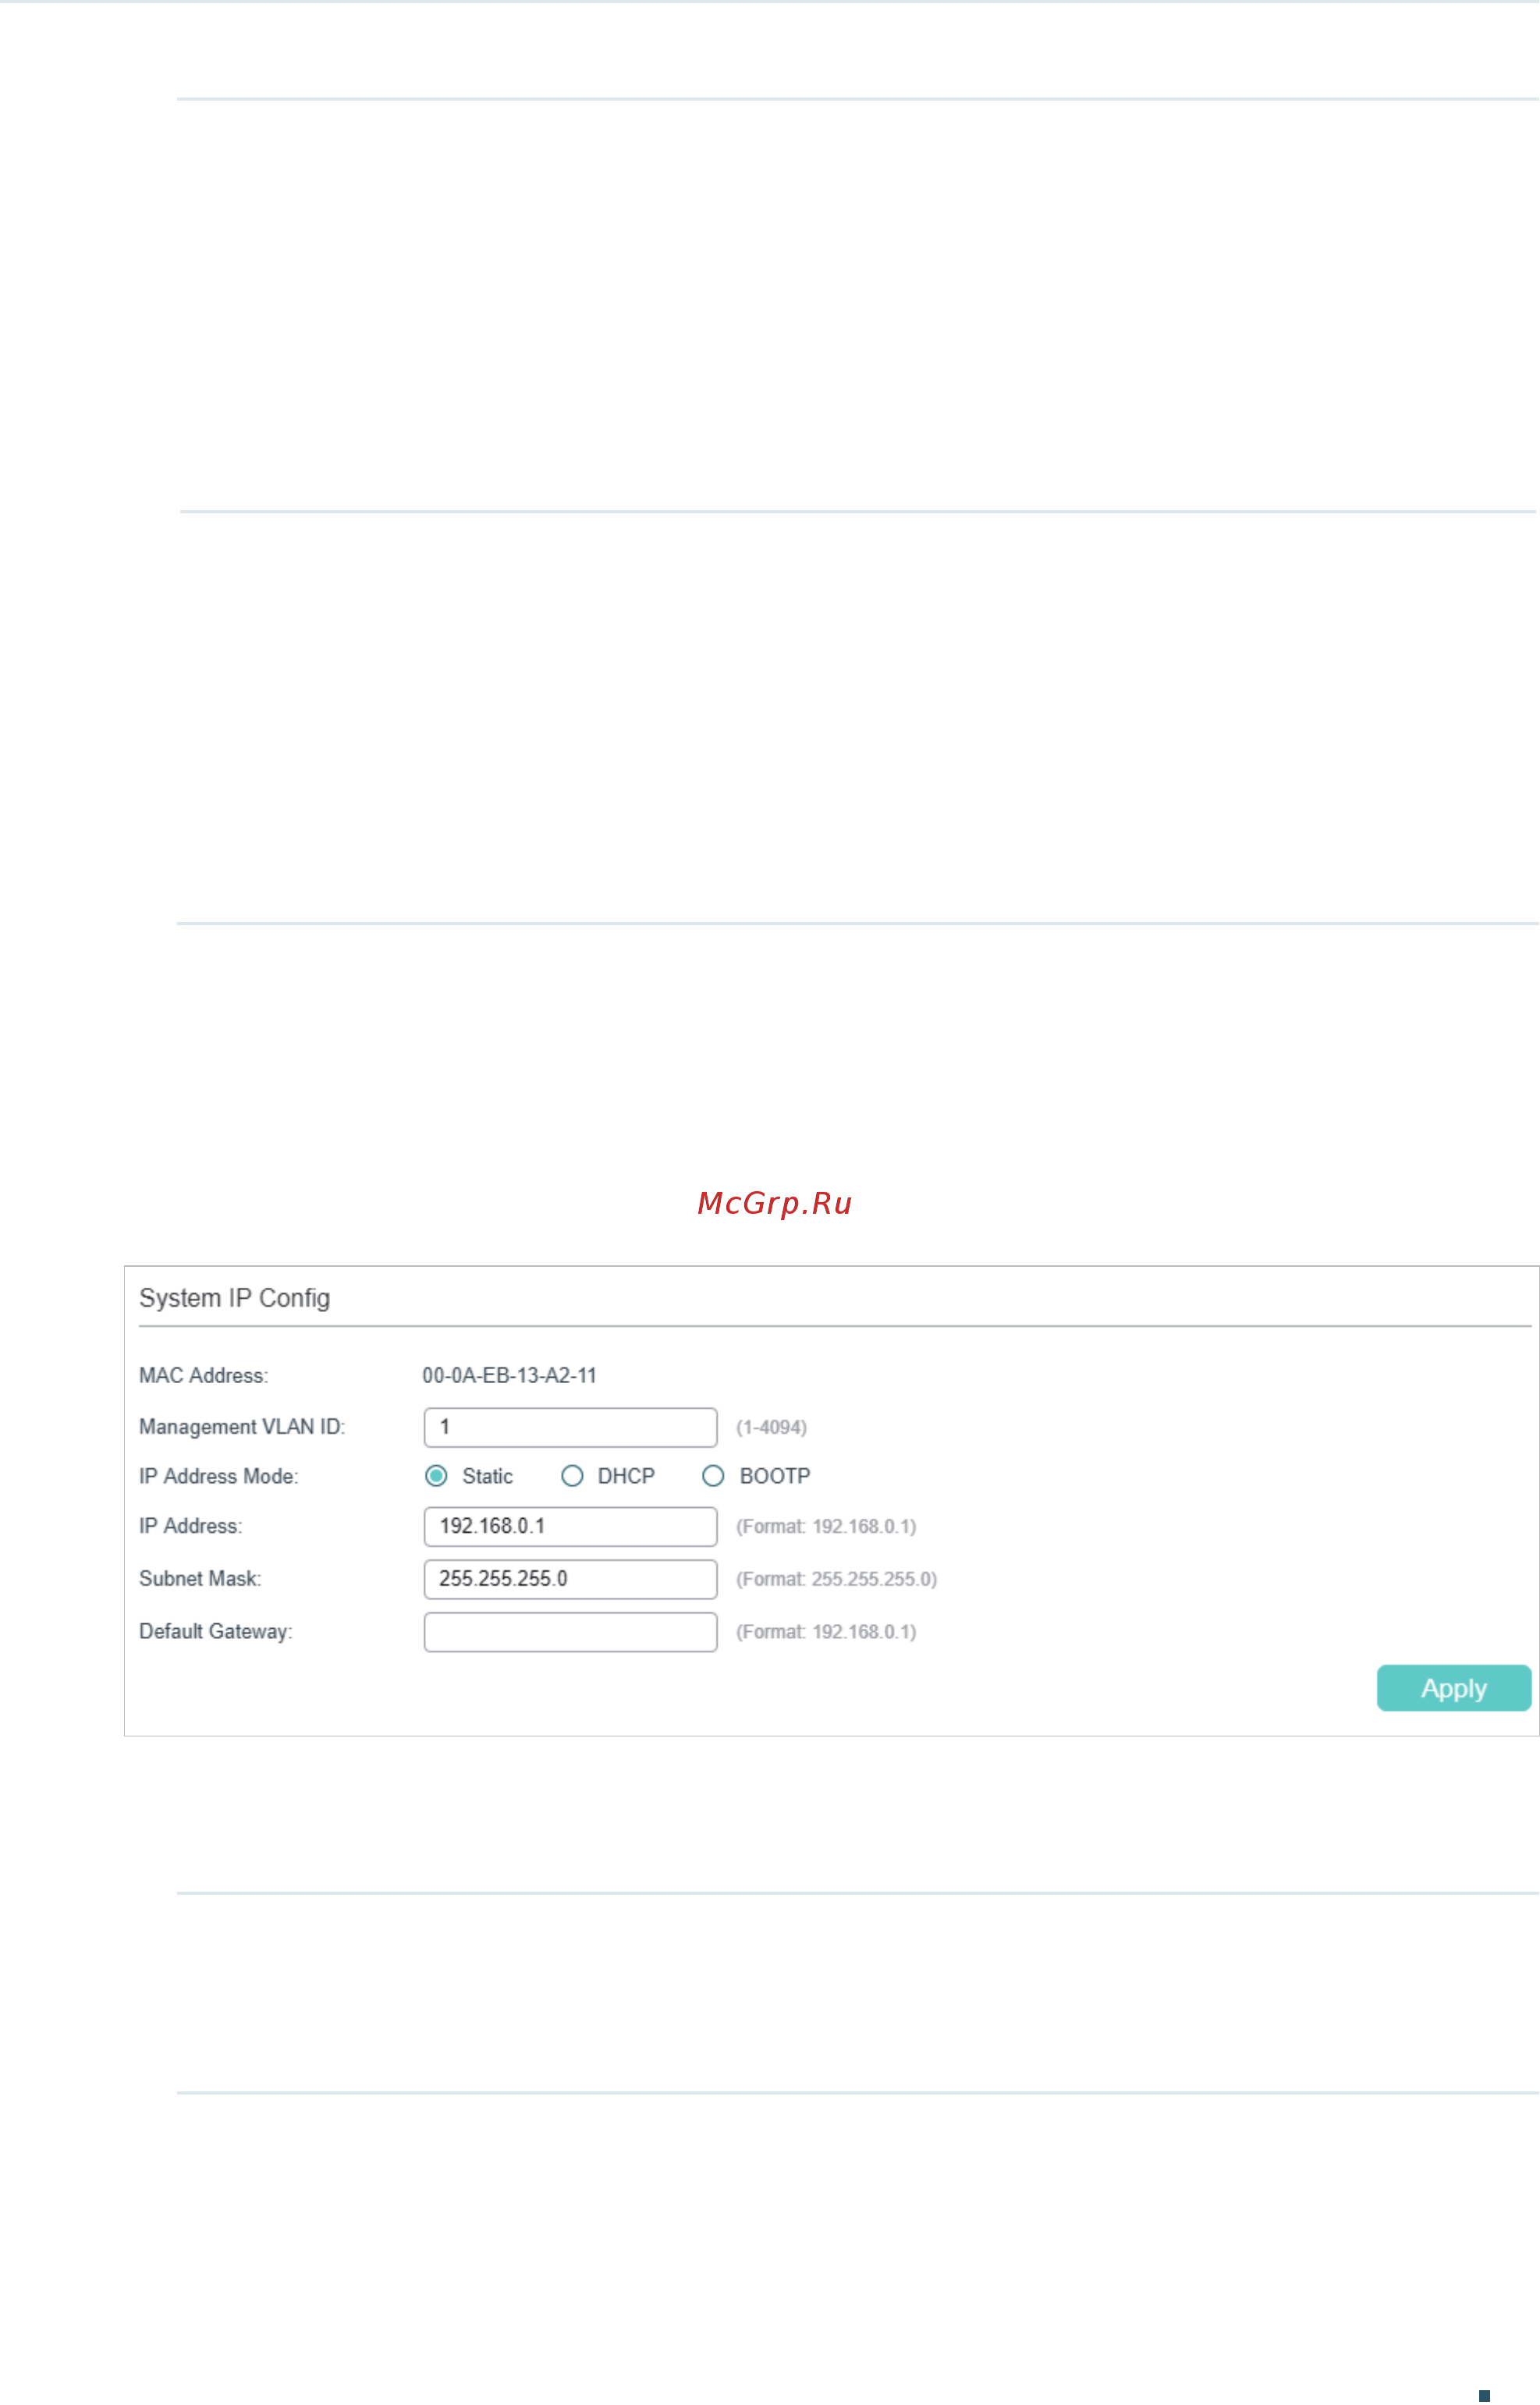Click the Default Gateway label

pos(216,1632)
